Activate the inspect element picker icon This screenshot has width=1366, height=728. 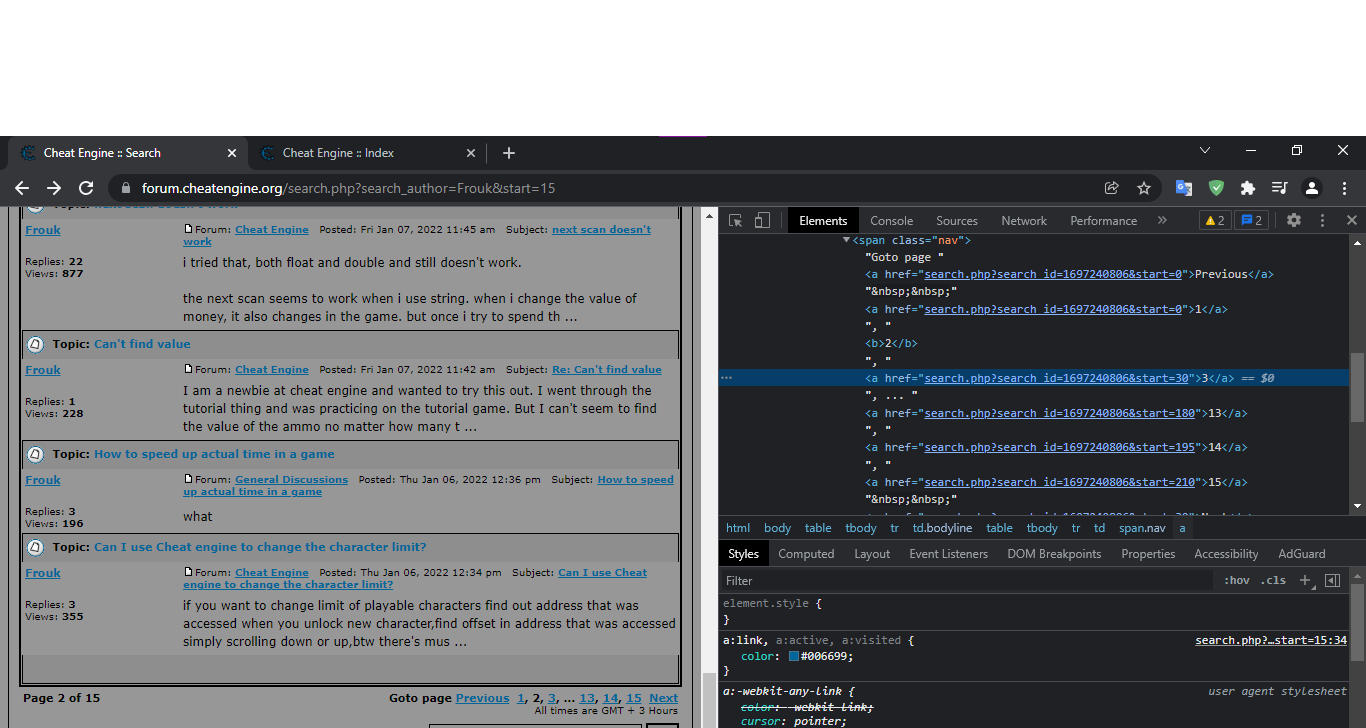[x=735, y=220]
